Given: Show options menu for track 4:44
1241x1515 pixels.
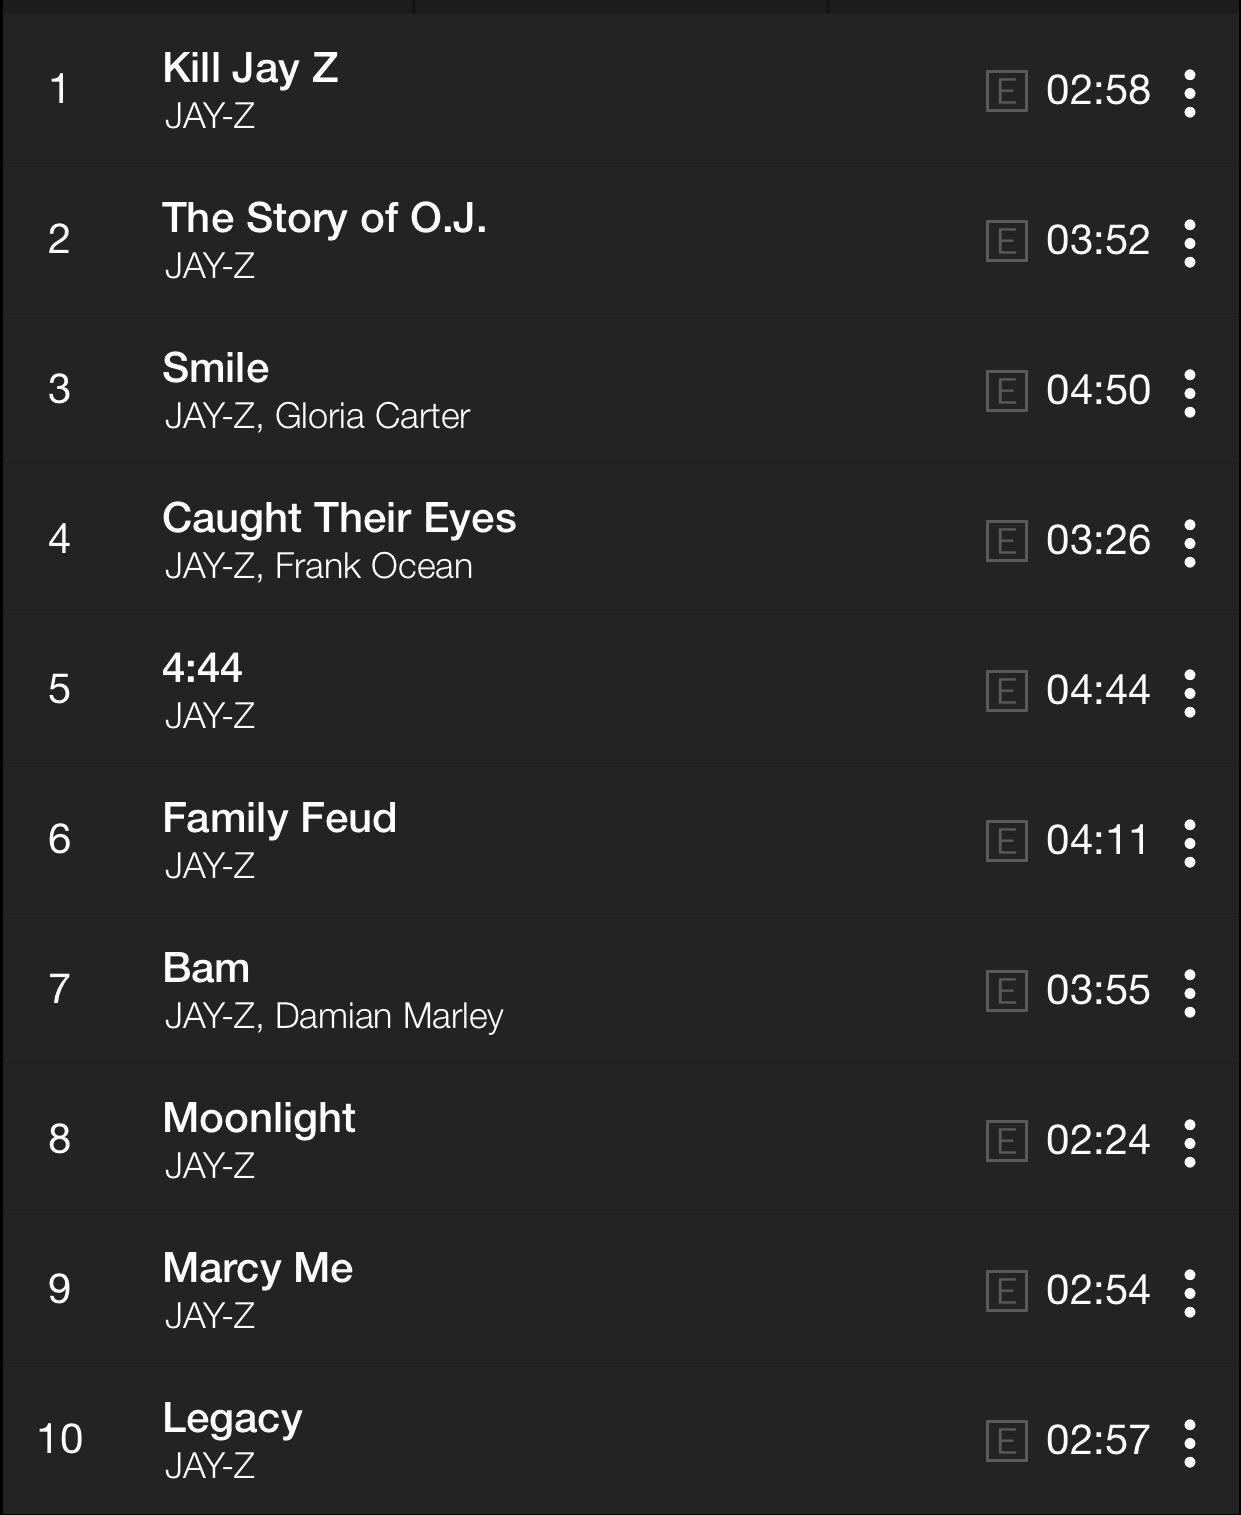Looking at the screenshot, I should pyautogui.click(x=1189, y=693).
